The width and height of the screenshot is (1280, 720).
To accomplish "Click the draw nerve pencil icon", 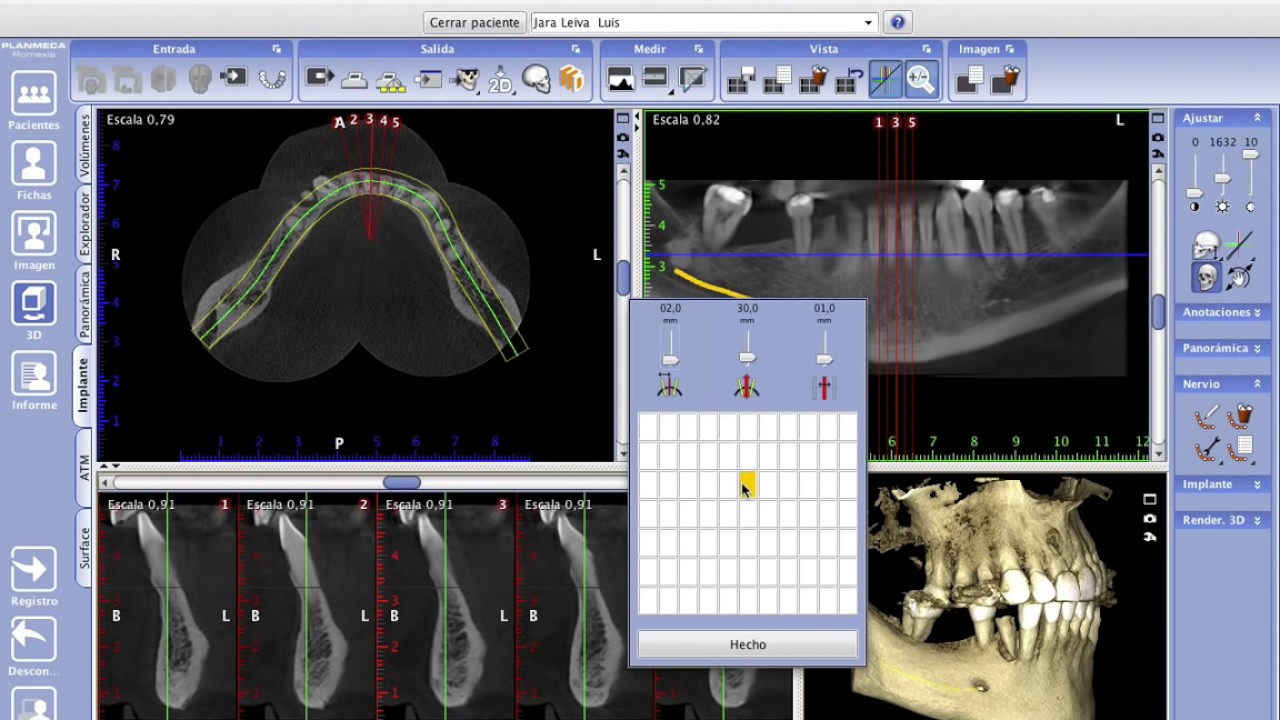I will point(1206,416).
